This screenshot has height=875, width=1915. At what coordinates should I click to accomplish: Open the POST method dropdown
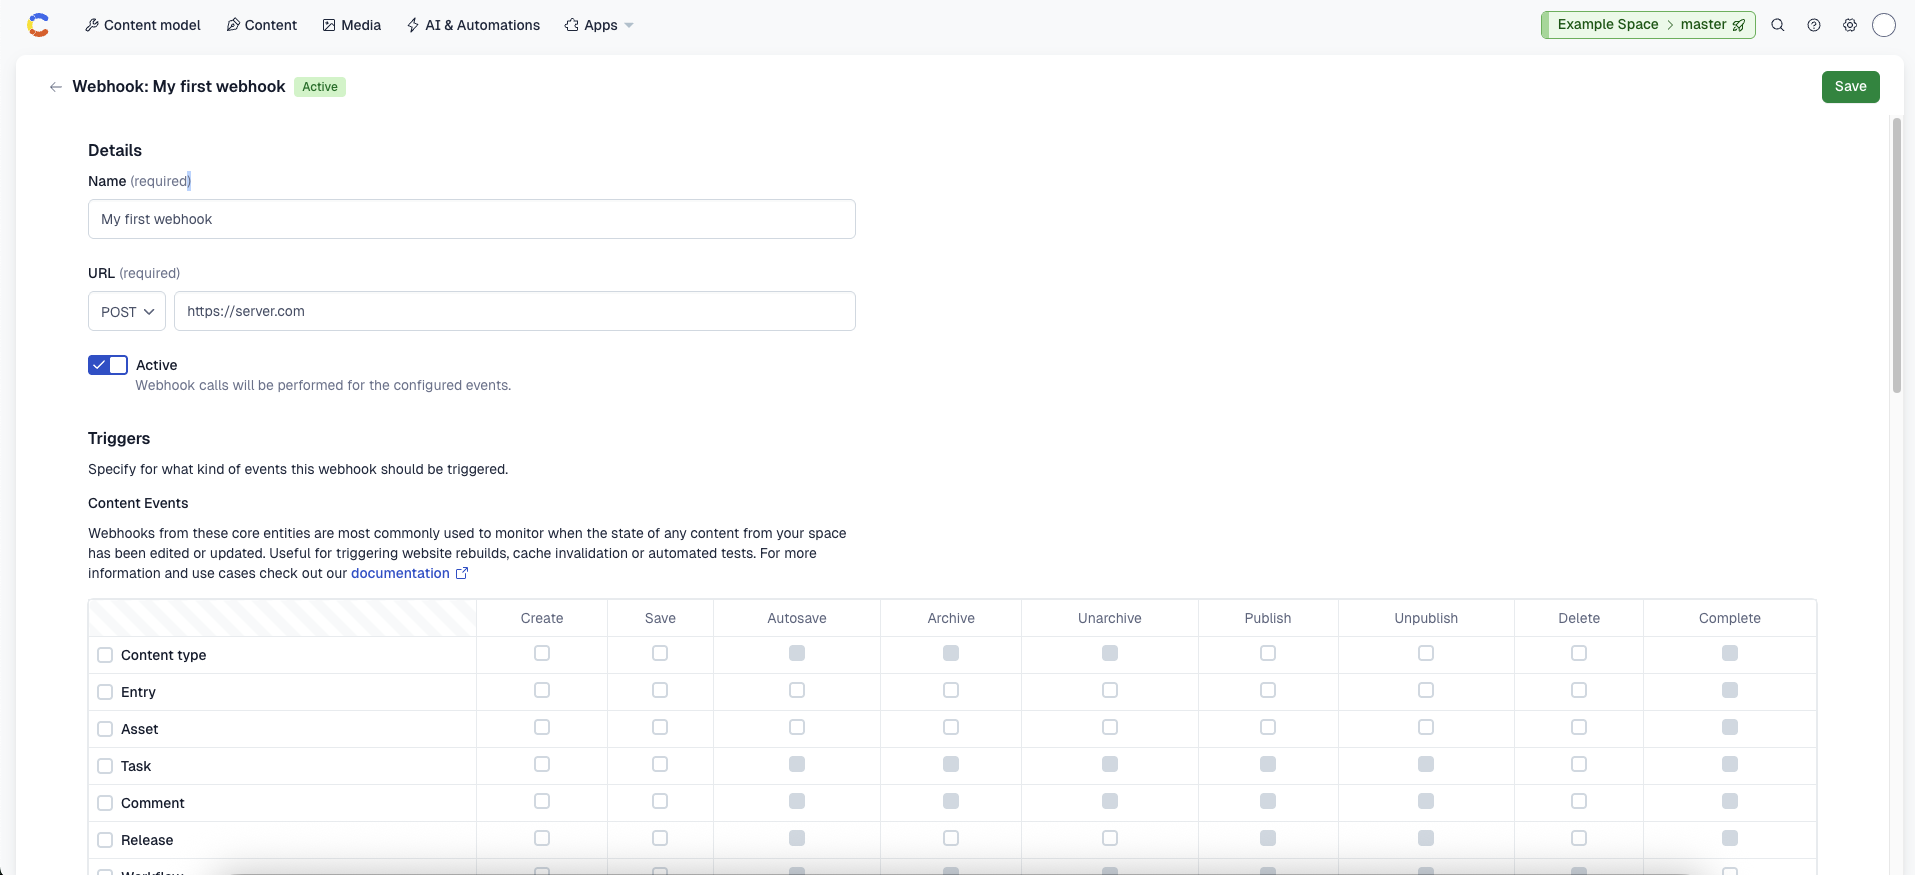tap(127, 311)
